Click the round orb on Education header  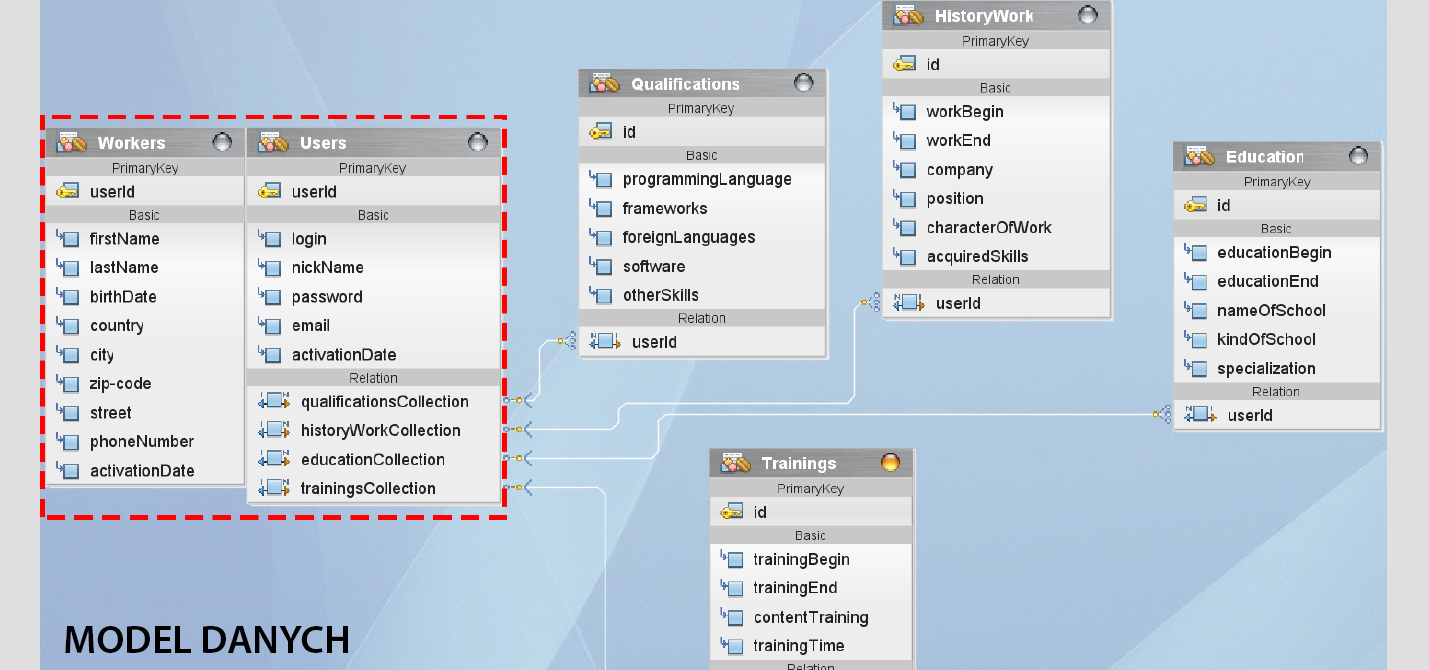point(1358,156)
